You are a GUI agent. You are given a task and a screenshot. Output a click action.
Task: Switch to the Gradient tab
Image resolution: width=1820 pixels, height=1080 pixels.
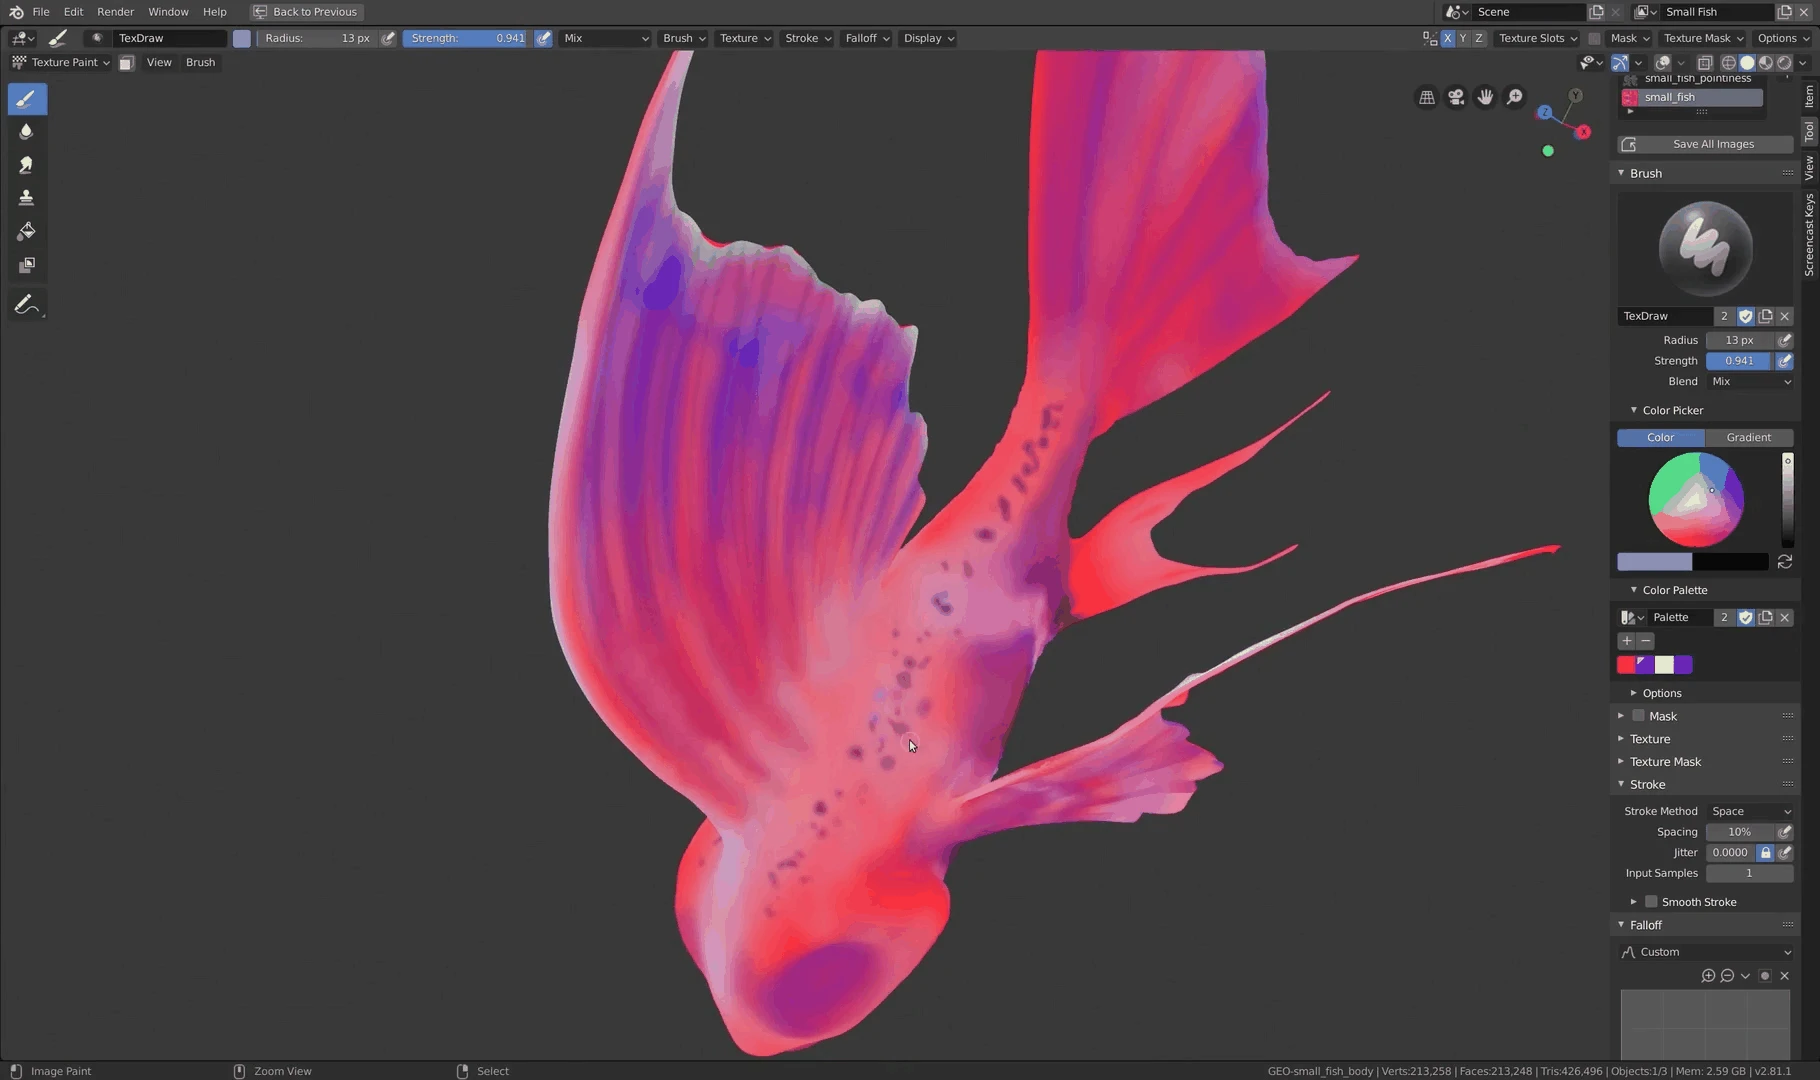(1748, 438)
